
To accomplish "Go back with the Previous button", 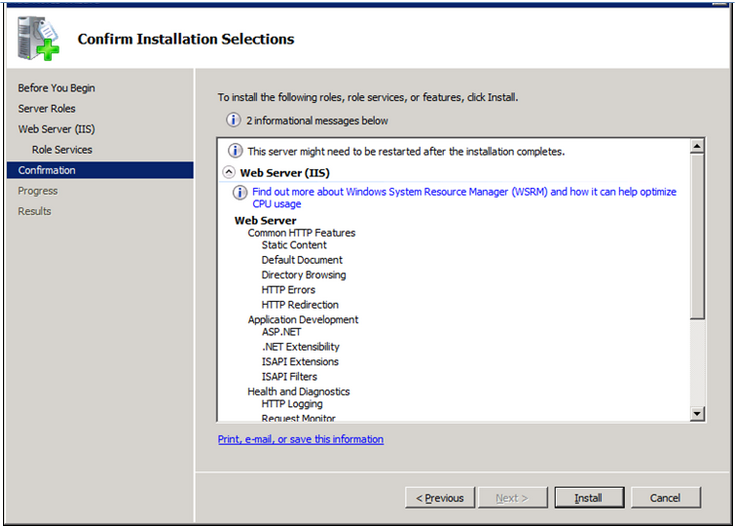I will [x=440, y=497].
